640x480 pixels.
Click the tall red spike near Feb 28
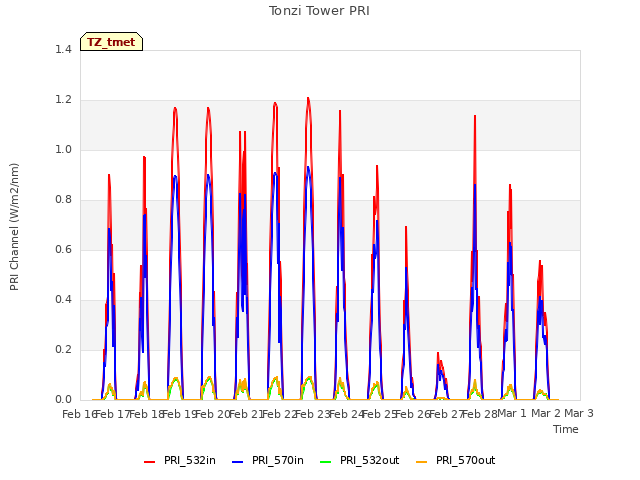click(475, 117)
